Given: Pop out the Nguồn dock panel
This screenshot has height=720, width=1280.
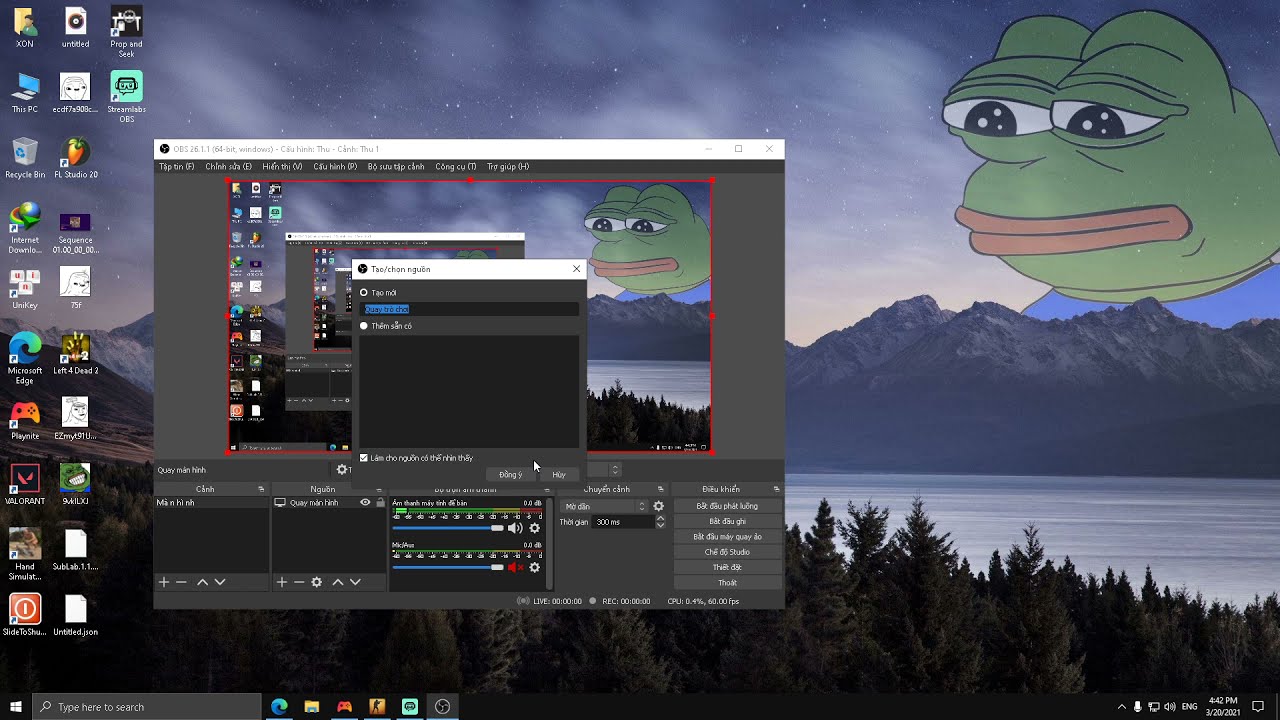Looking at the screenshot, I should (x=379, y=489).
